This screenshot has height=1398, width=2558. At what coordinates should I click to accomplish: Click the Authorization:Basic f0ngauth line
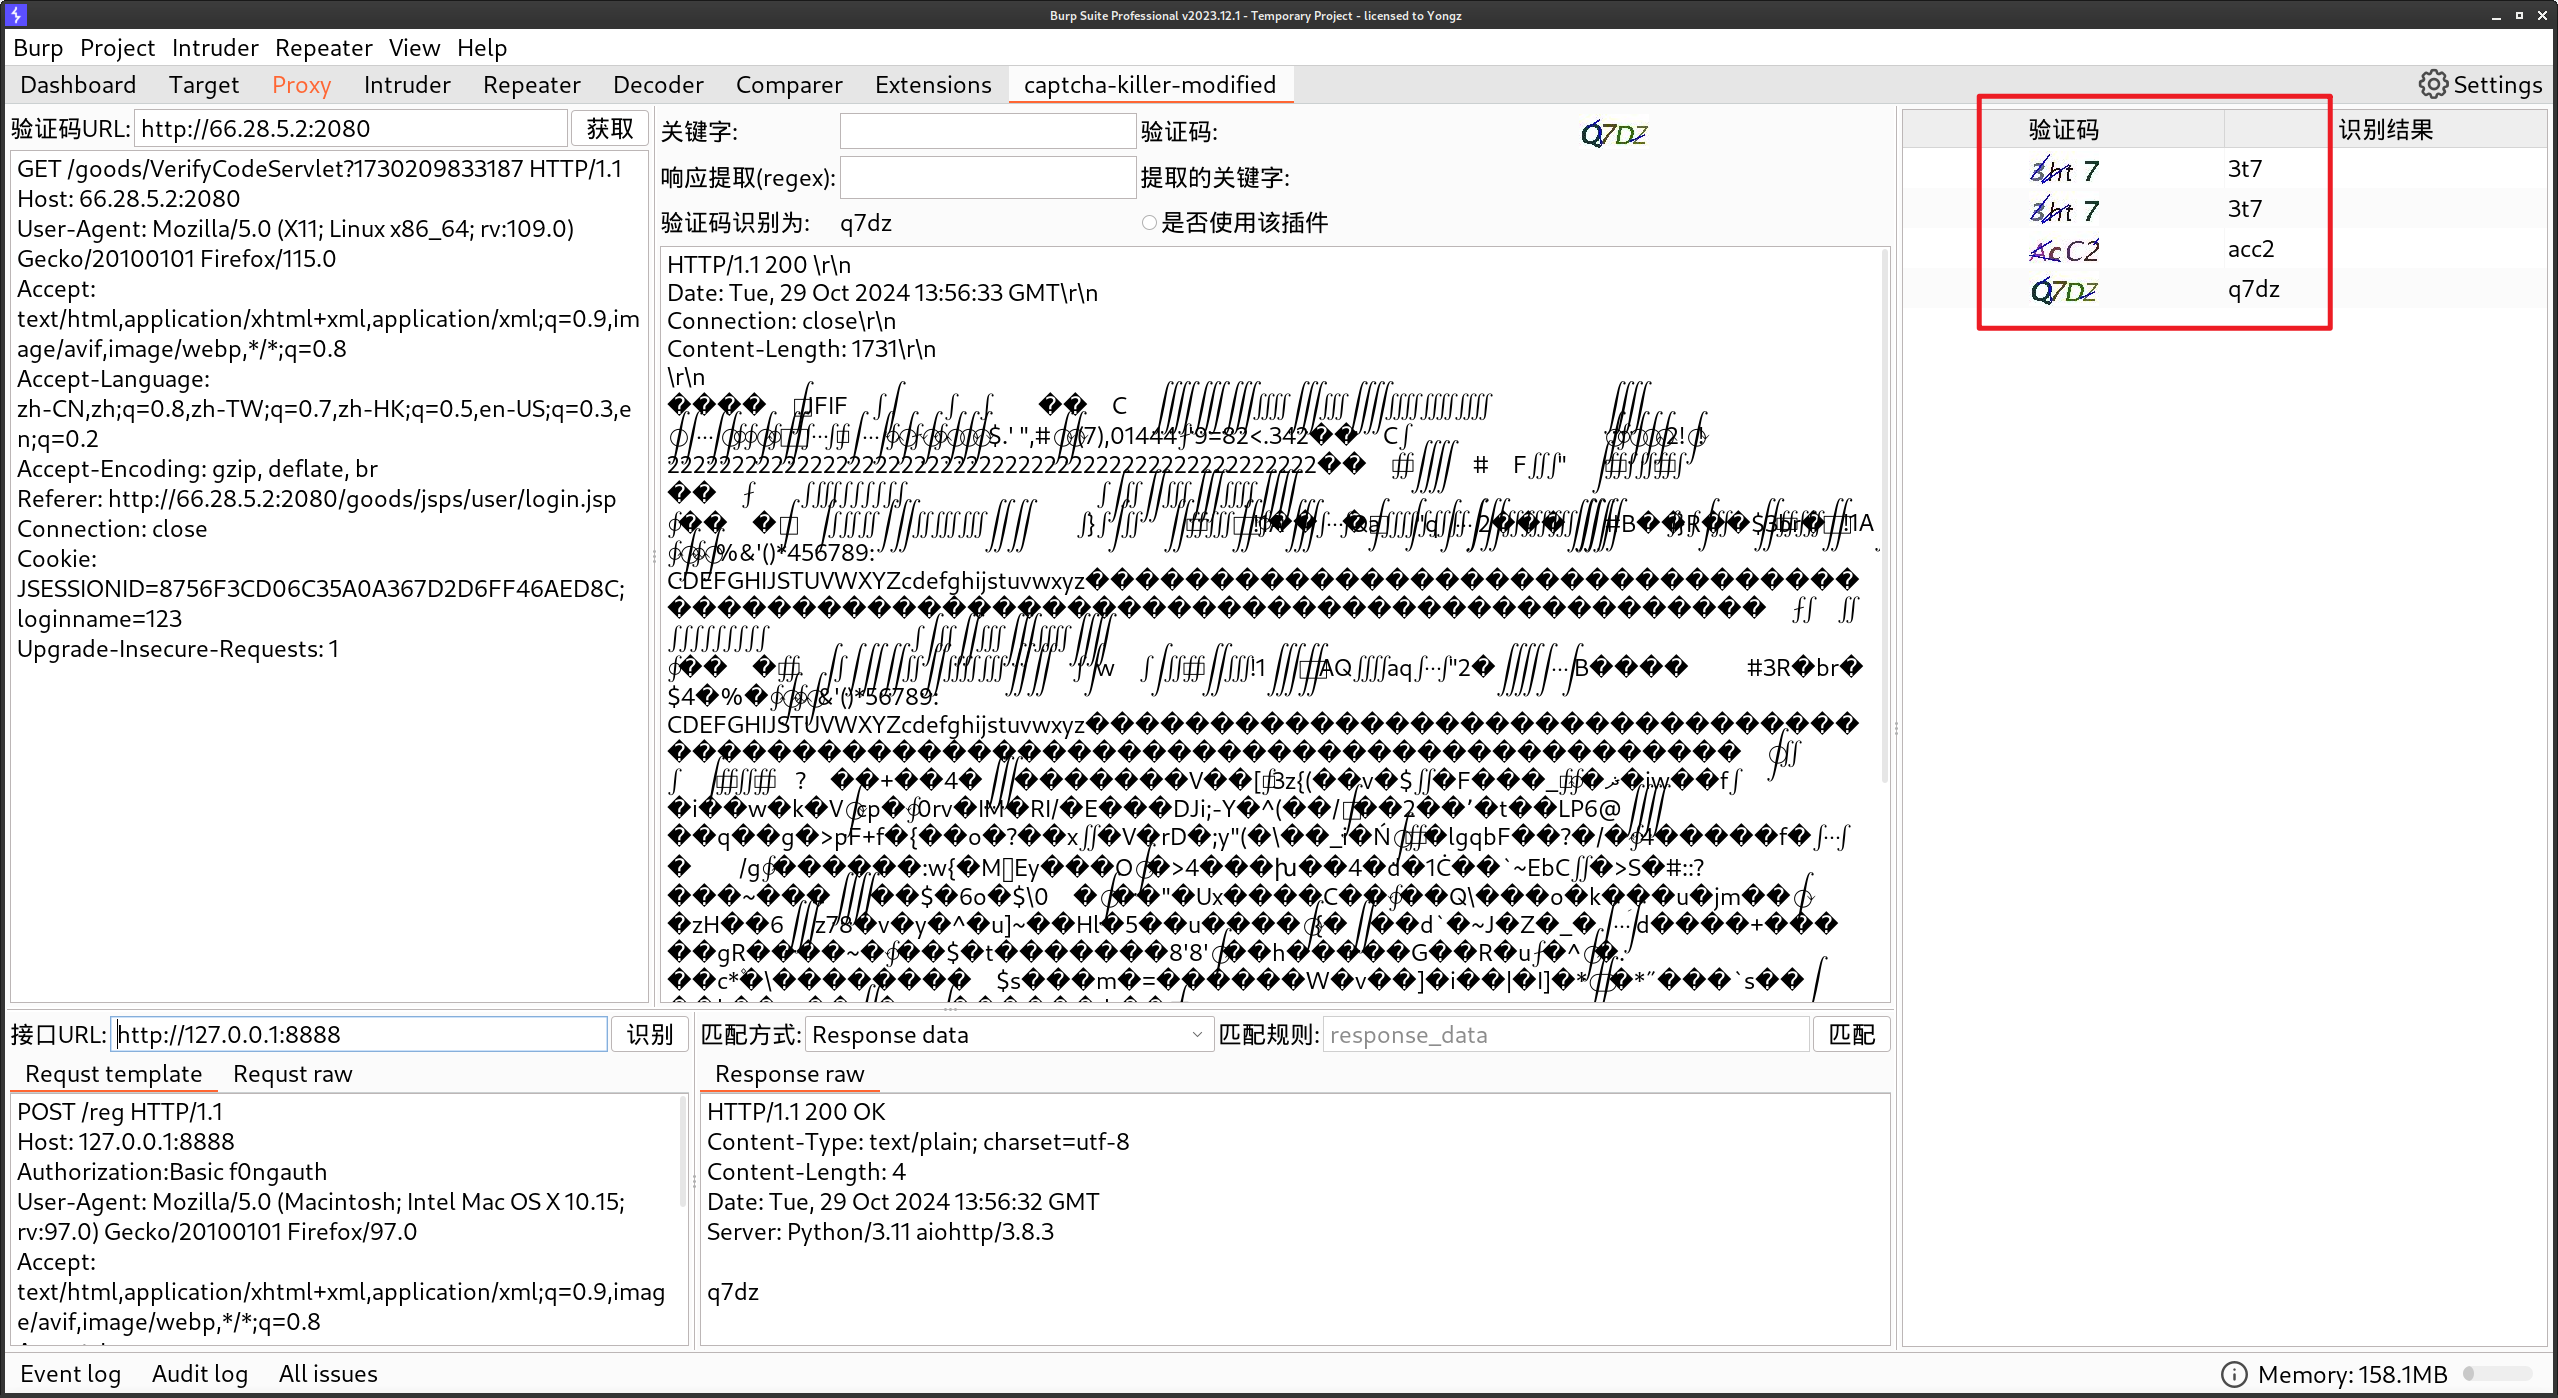coord(172,1172)
